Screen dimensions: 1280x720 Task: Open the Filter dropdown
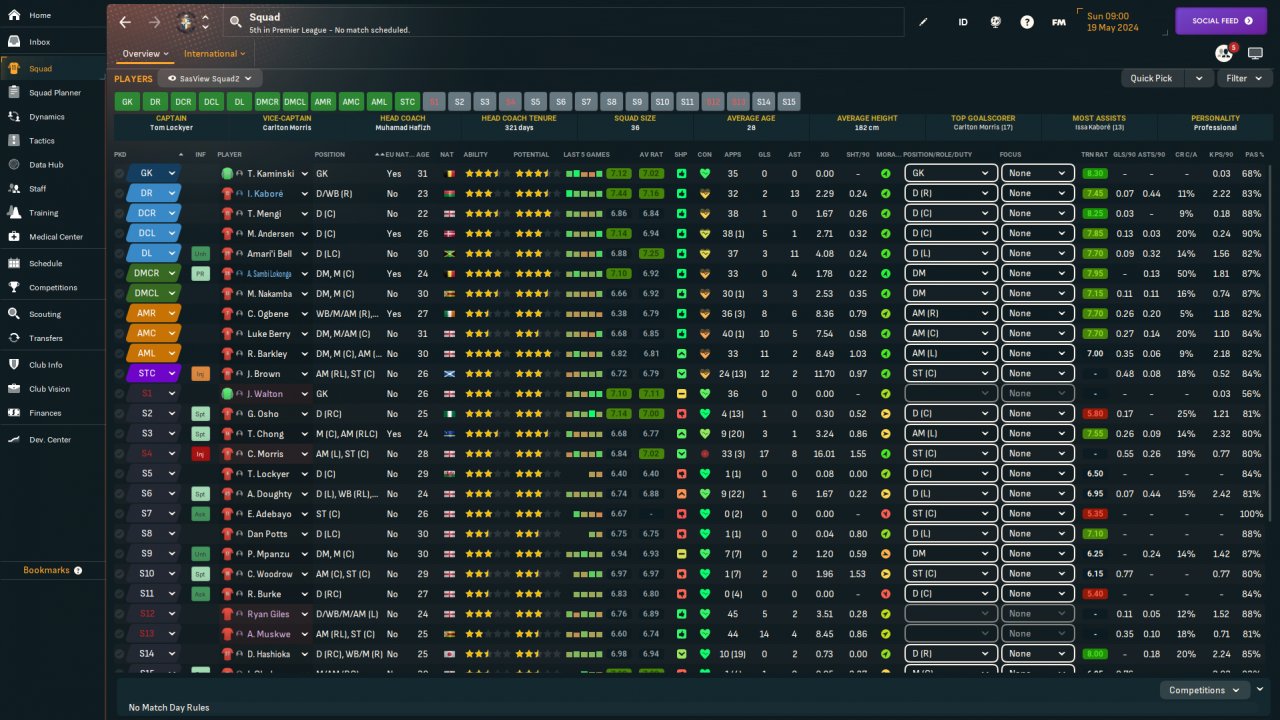(1243, 78)
